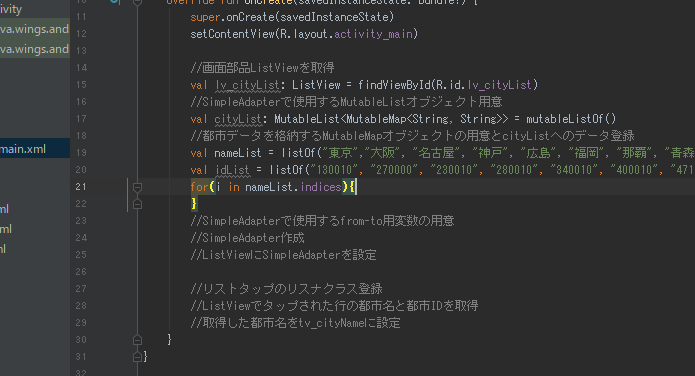Click the "大阪" string literal on line 19

382,153
